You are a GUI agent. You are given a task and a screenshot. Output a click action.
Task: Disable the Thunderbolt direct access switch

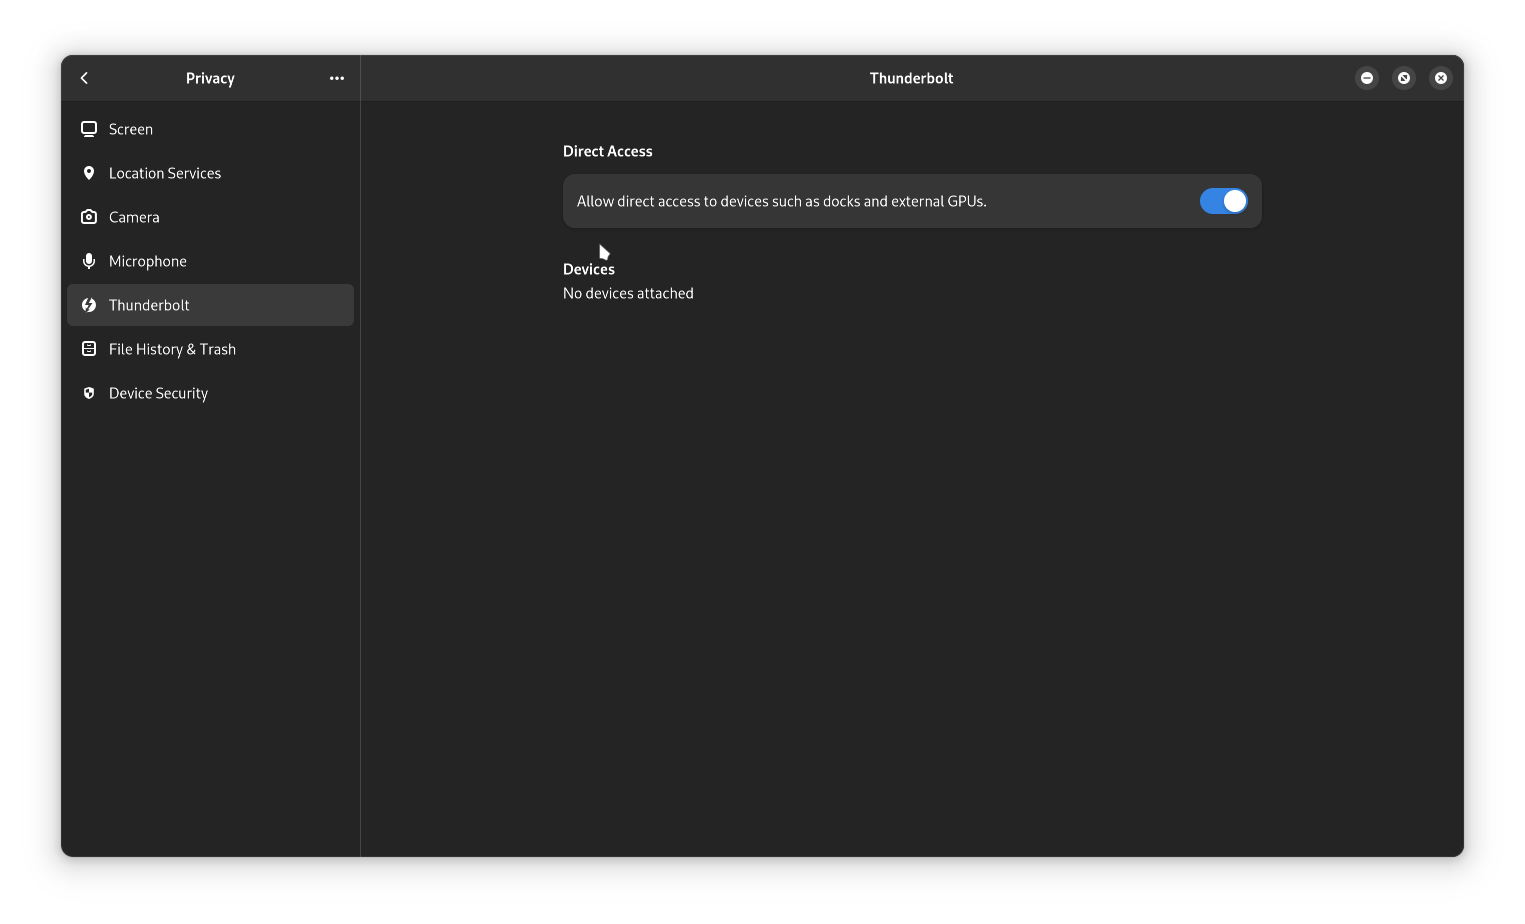click(x=1223, y=201)
